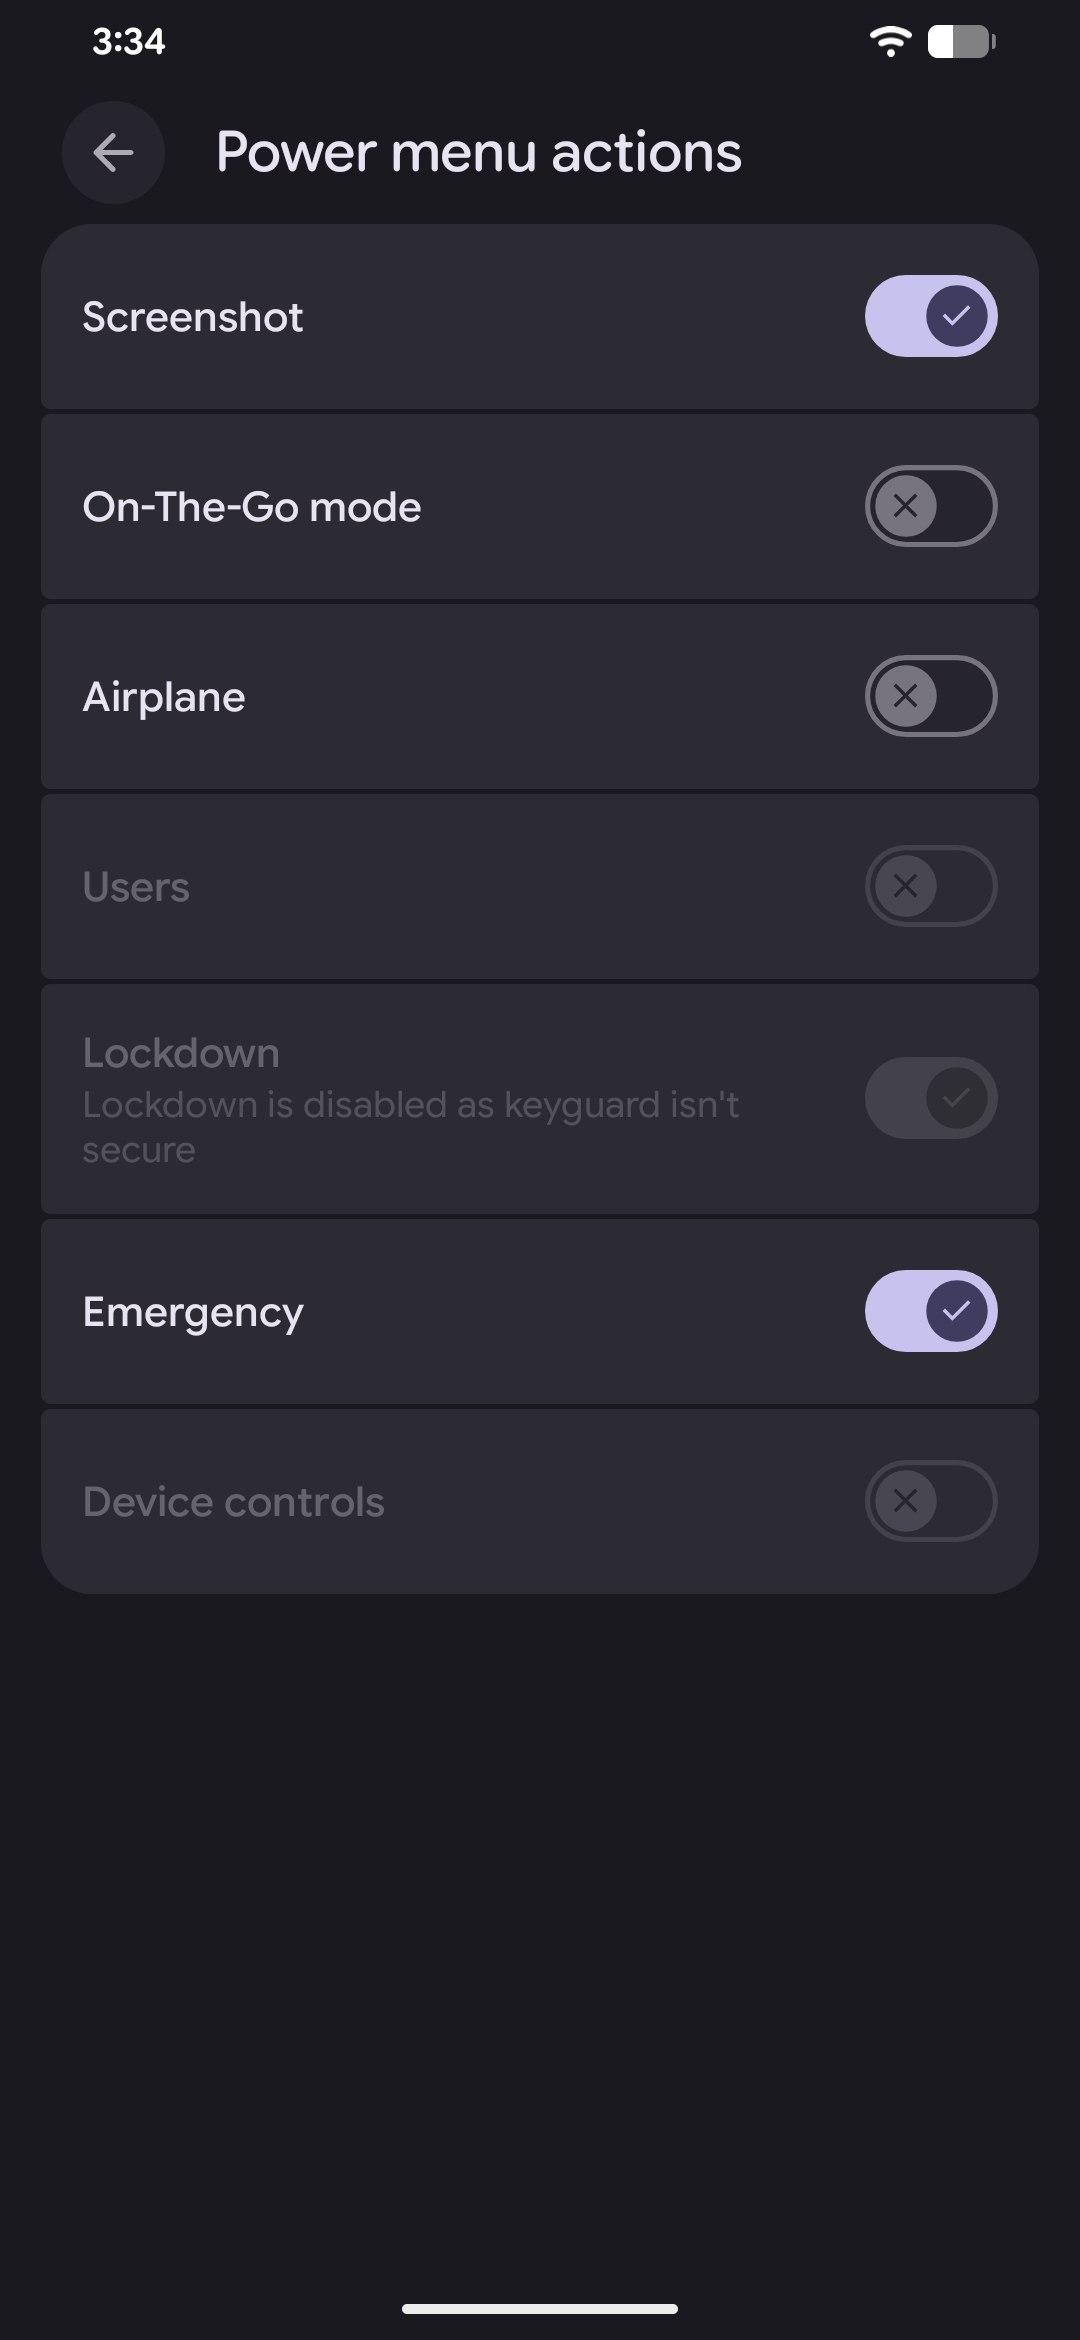The image size is (1080, 2340).
Task: Select the Device controls label
Action: 233,1502
